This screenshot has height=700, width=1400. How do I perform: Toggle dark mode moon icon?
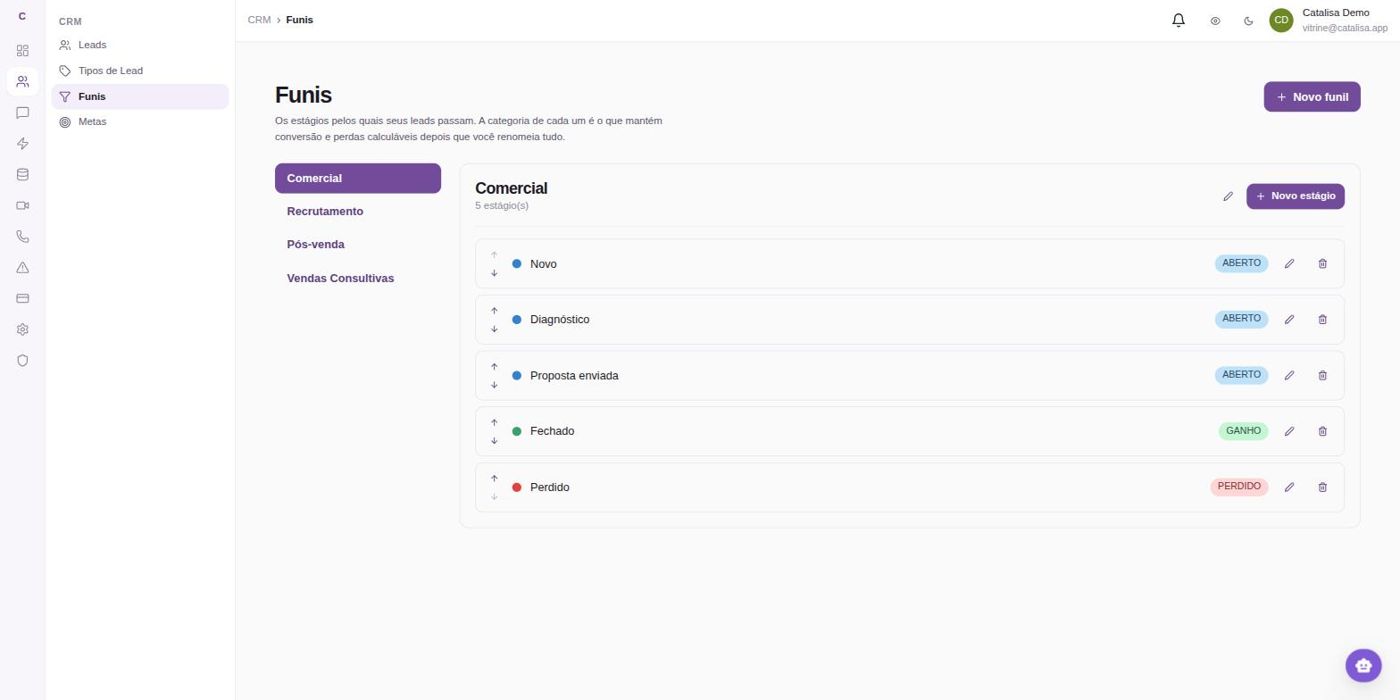(1248, 20)
